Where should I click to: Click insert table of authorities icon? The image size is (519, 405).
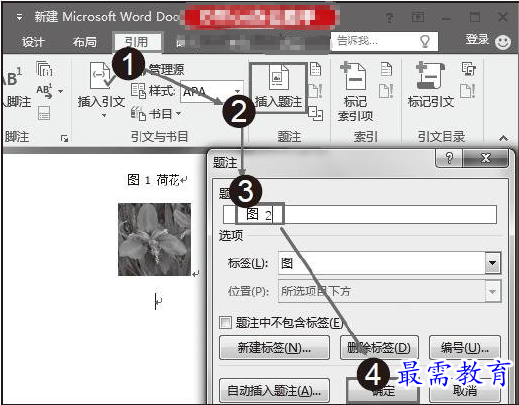coord(468,69)
